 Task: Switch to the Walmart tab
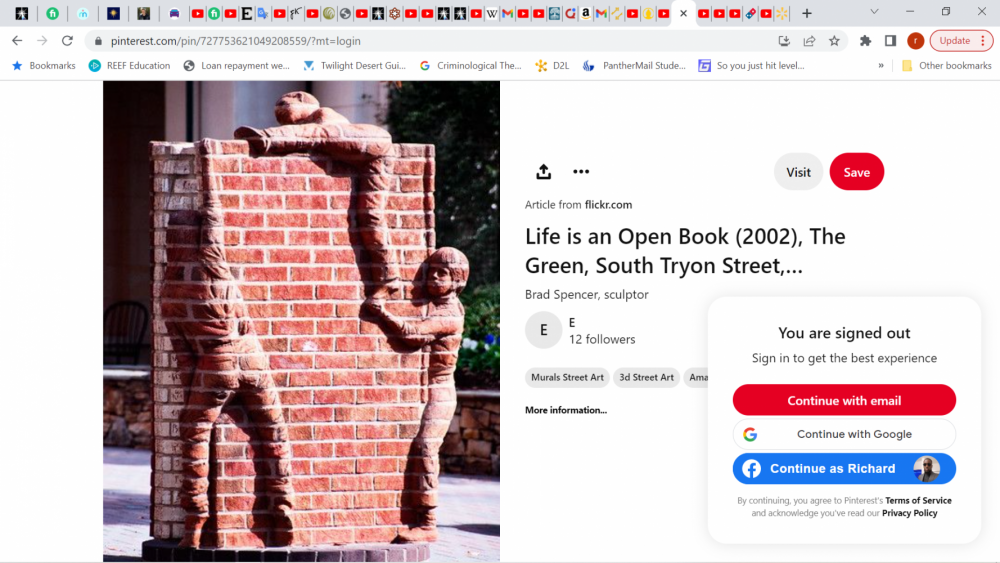[782, 13]
